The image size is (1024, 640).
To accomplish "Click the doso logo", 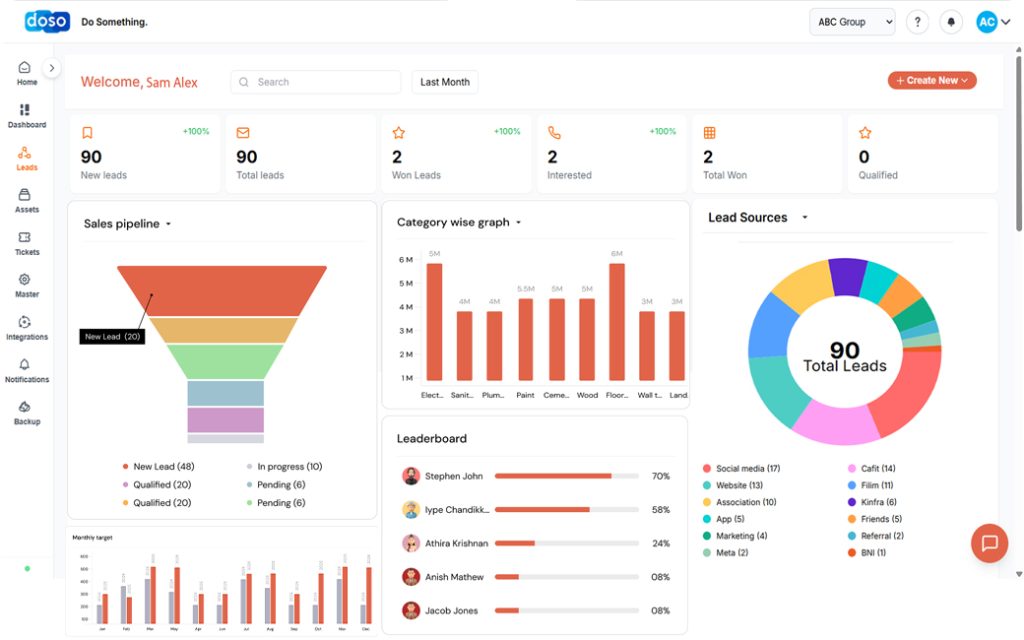I will pos(47,22).
